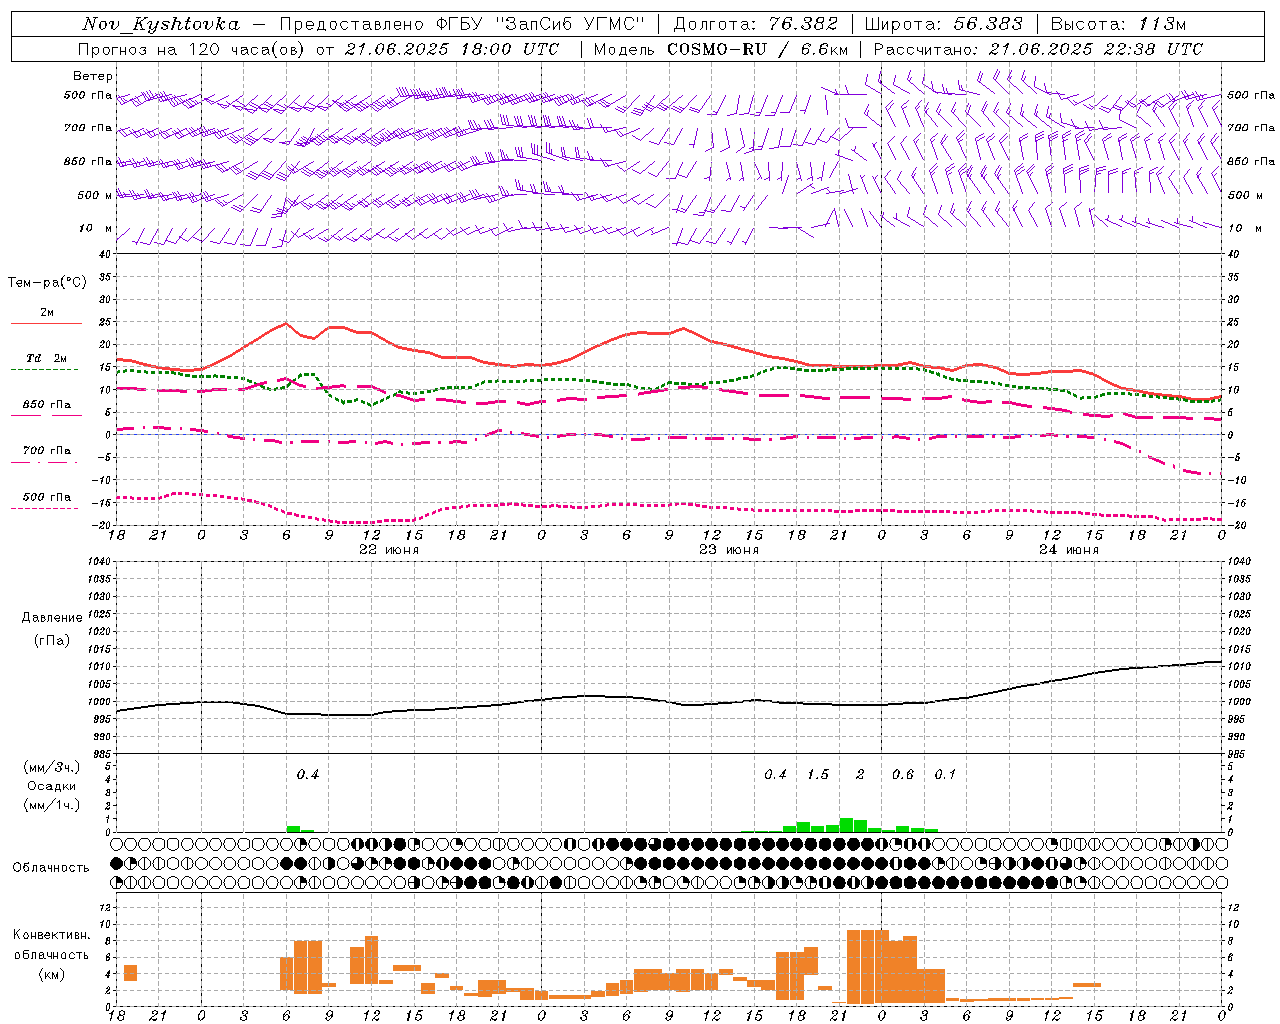Click the 'Давление' pressure panel label

point(52,618)
